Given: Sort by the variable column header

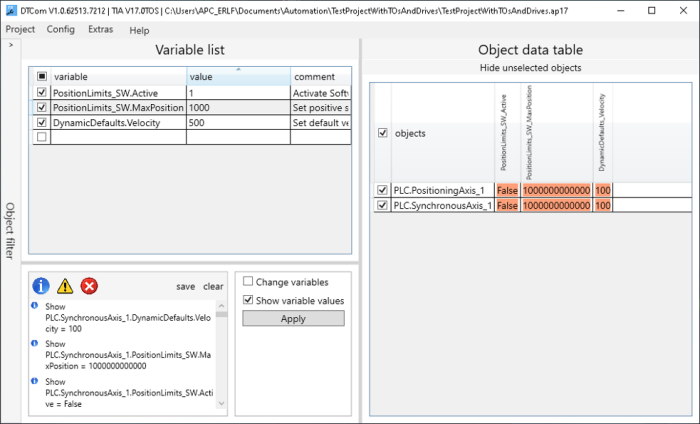Looking at the screenshot, I should click(119, 76).
